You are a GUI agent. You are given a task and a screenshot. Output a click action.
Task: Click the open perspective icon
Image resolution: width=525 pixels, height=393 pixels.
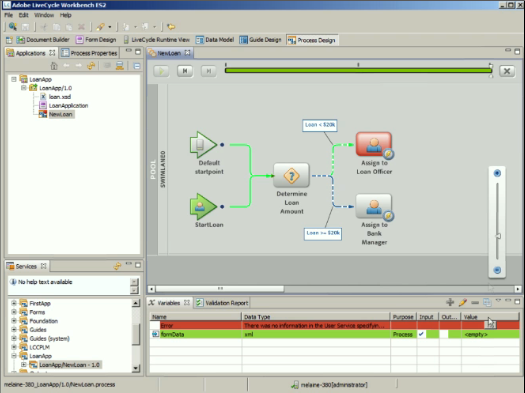(x=9, y=40)
